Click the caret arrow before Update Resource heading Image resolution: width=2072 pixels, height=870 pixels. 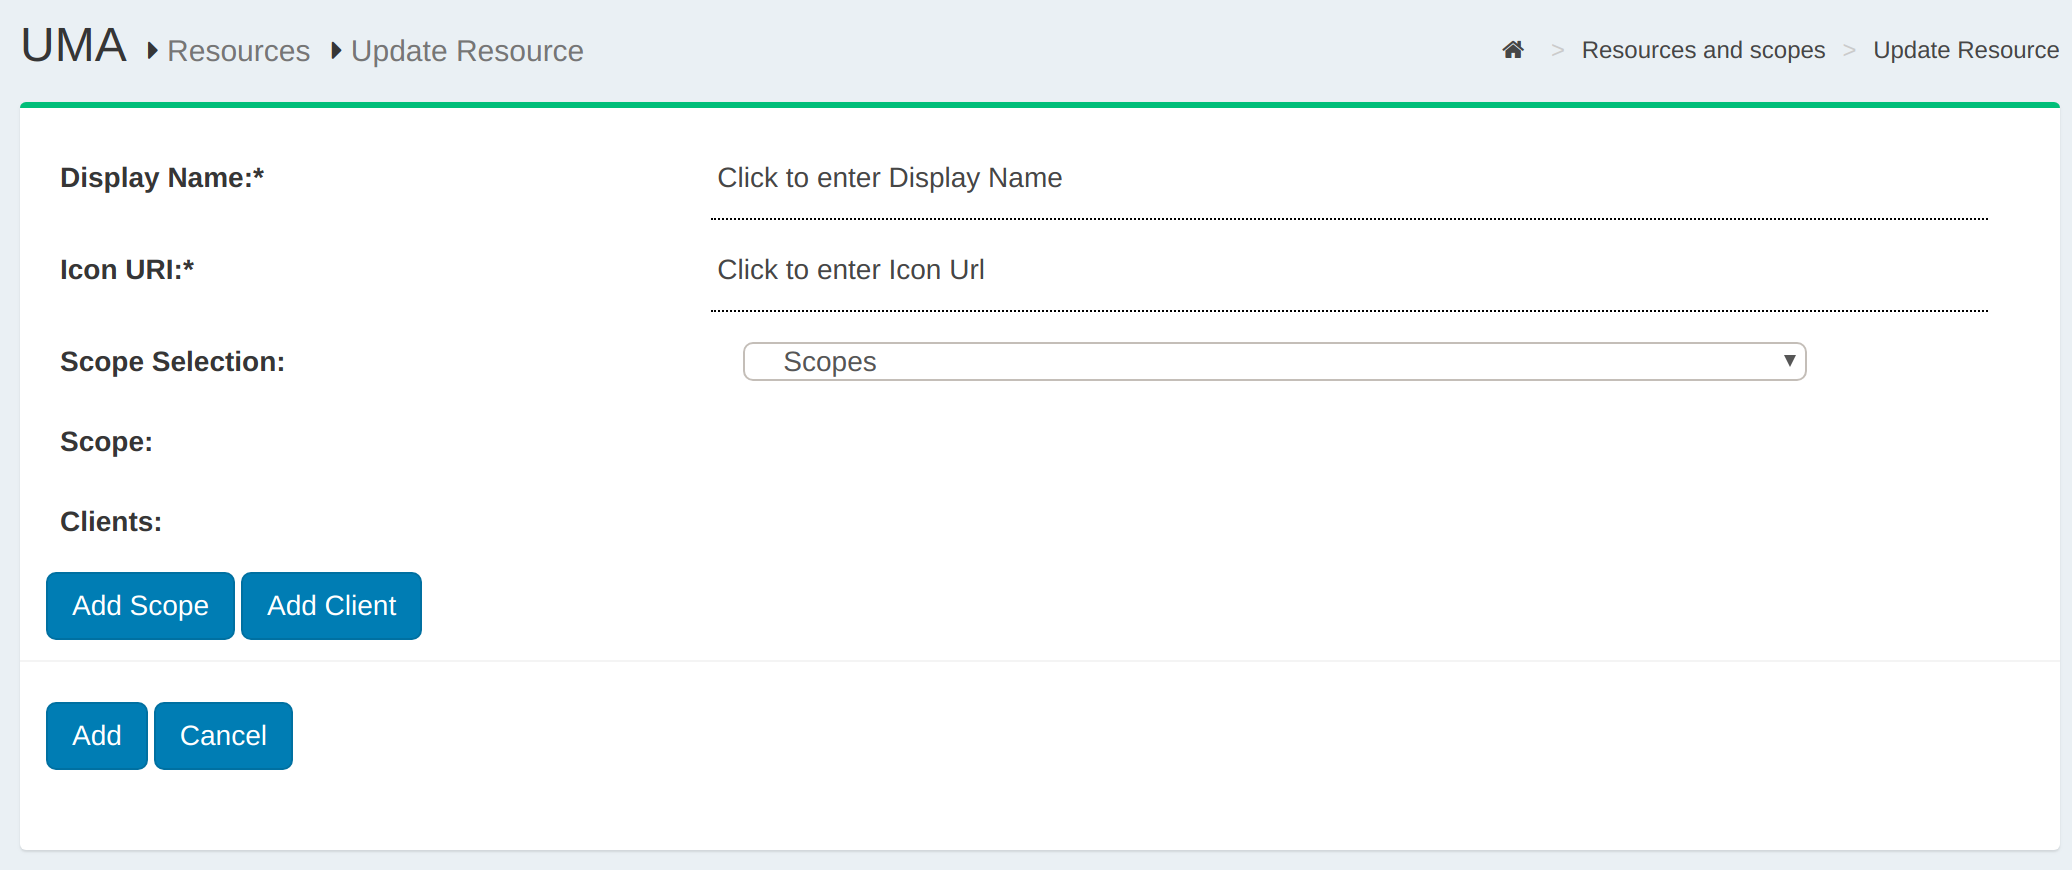(336, 50)
